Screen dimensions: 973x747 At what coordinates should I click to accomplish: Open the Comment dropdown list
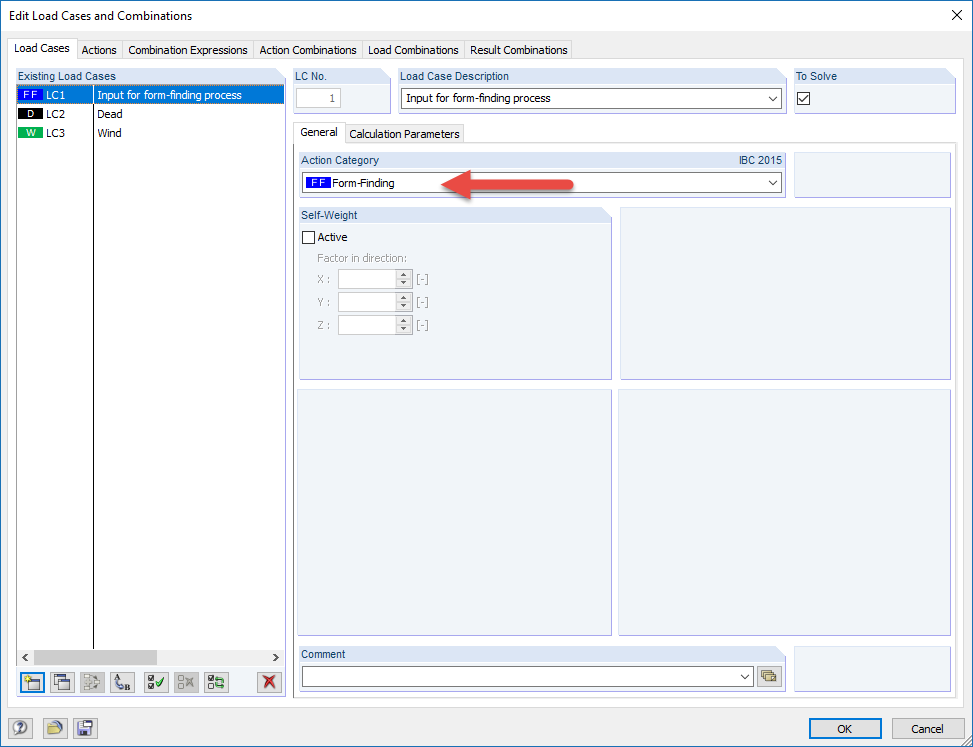click(745, 676)
